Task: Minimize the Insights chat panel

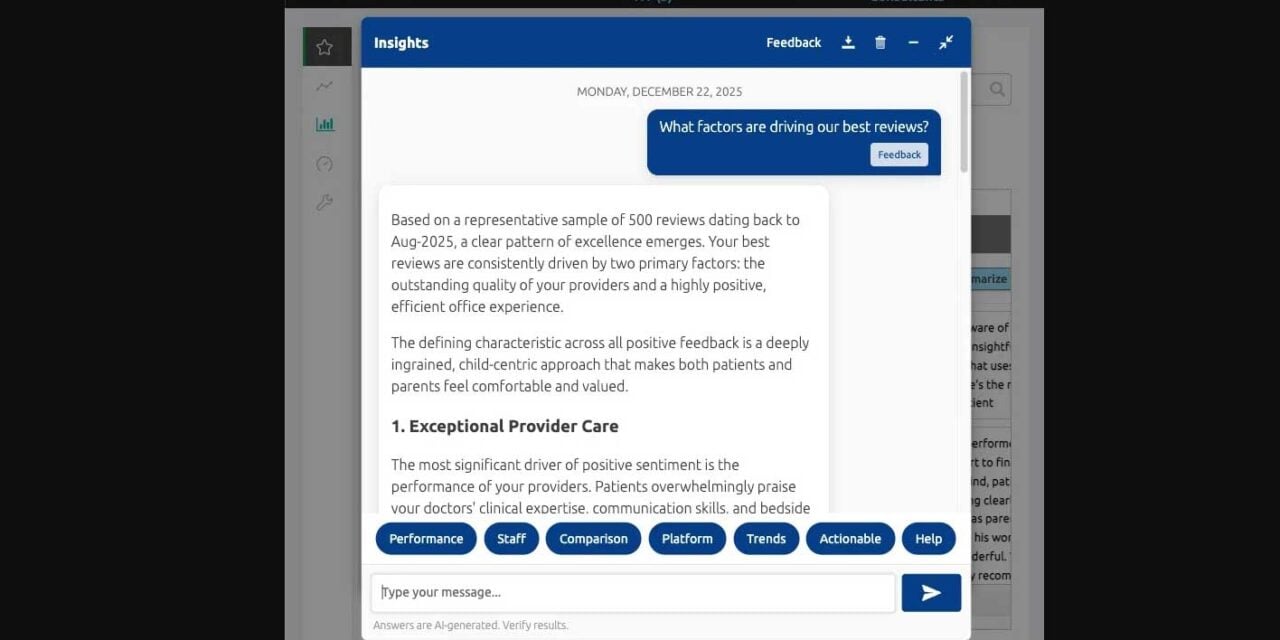Action: pos(913,43)
